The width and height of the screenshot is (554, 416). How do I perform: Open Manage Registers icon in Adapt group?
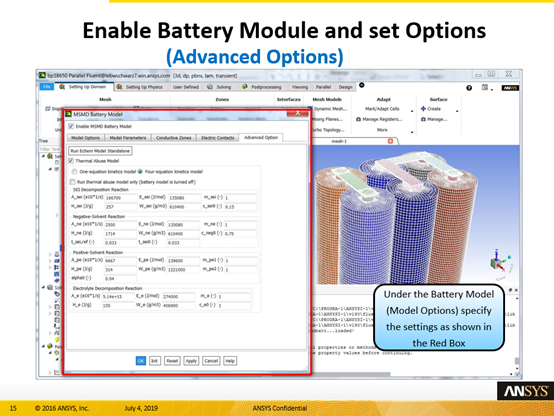pyautogui.click(x=359, y=119)
